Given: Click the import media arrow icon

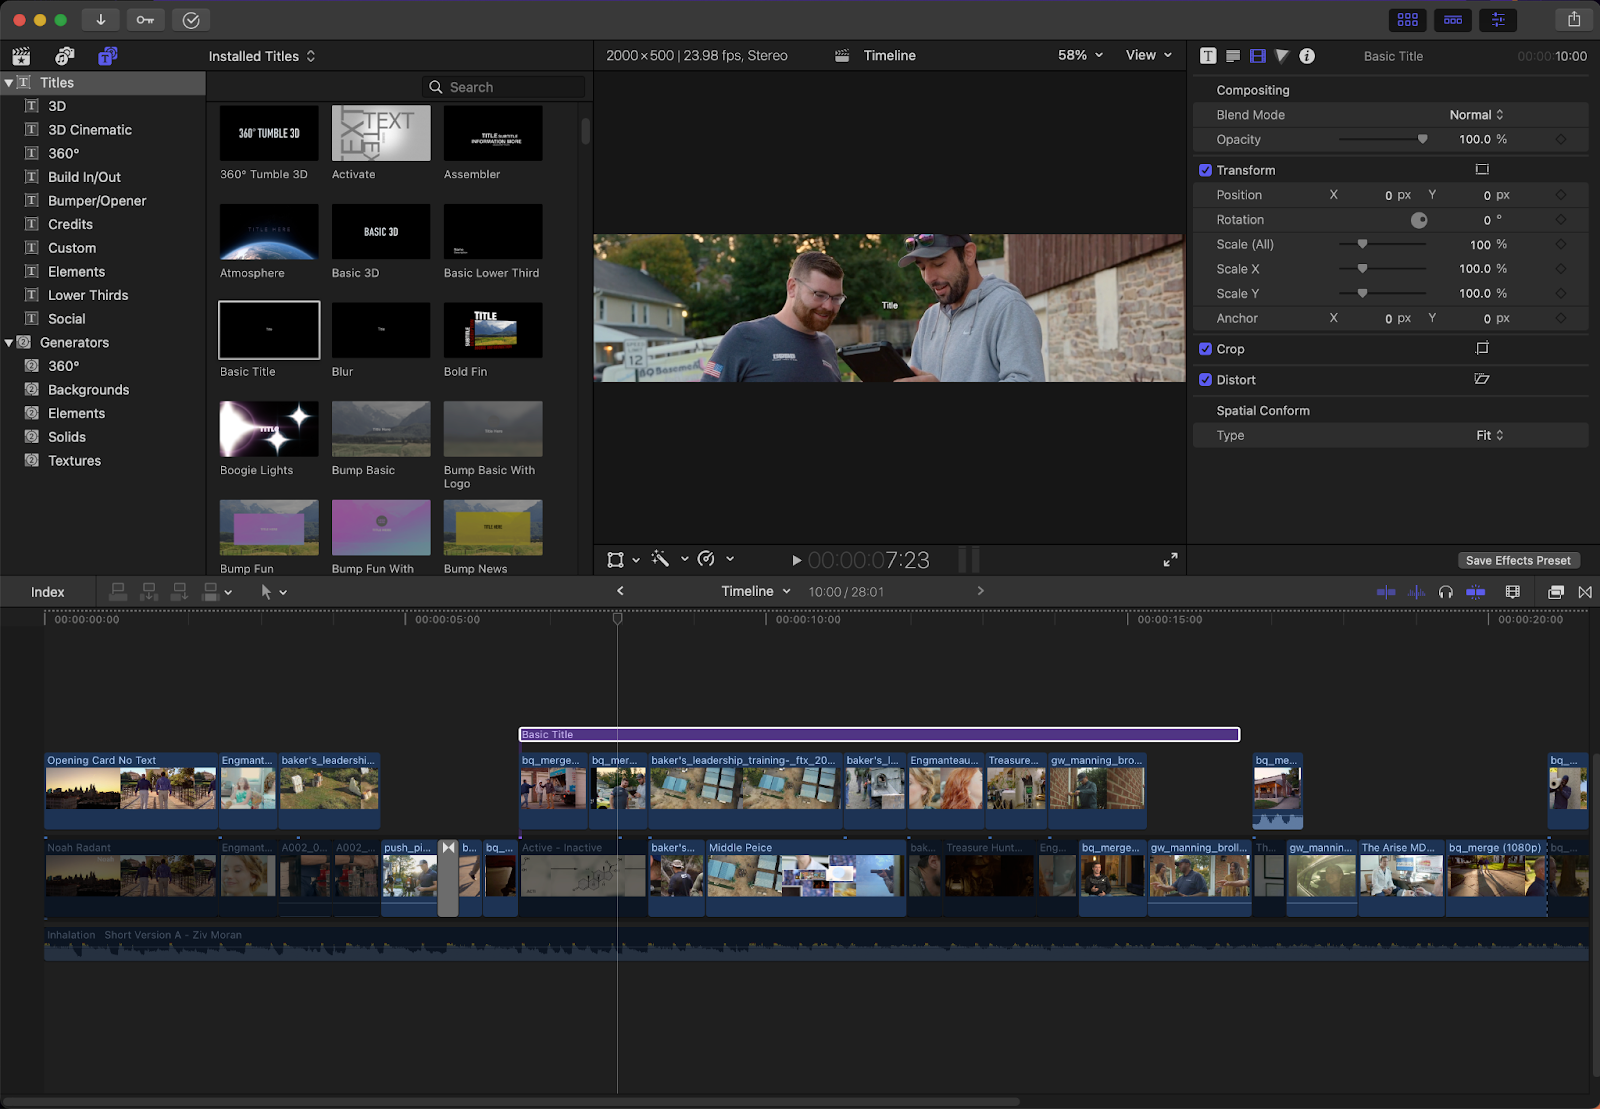Looking at the screenshot, I should (x=100, y=20).
